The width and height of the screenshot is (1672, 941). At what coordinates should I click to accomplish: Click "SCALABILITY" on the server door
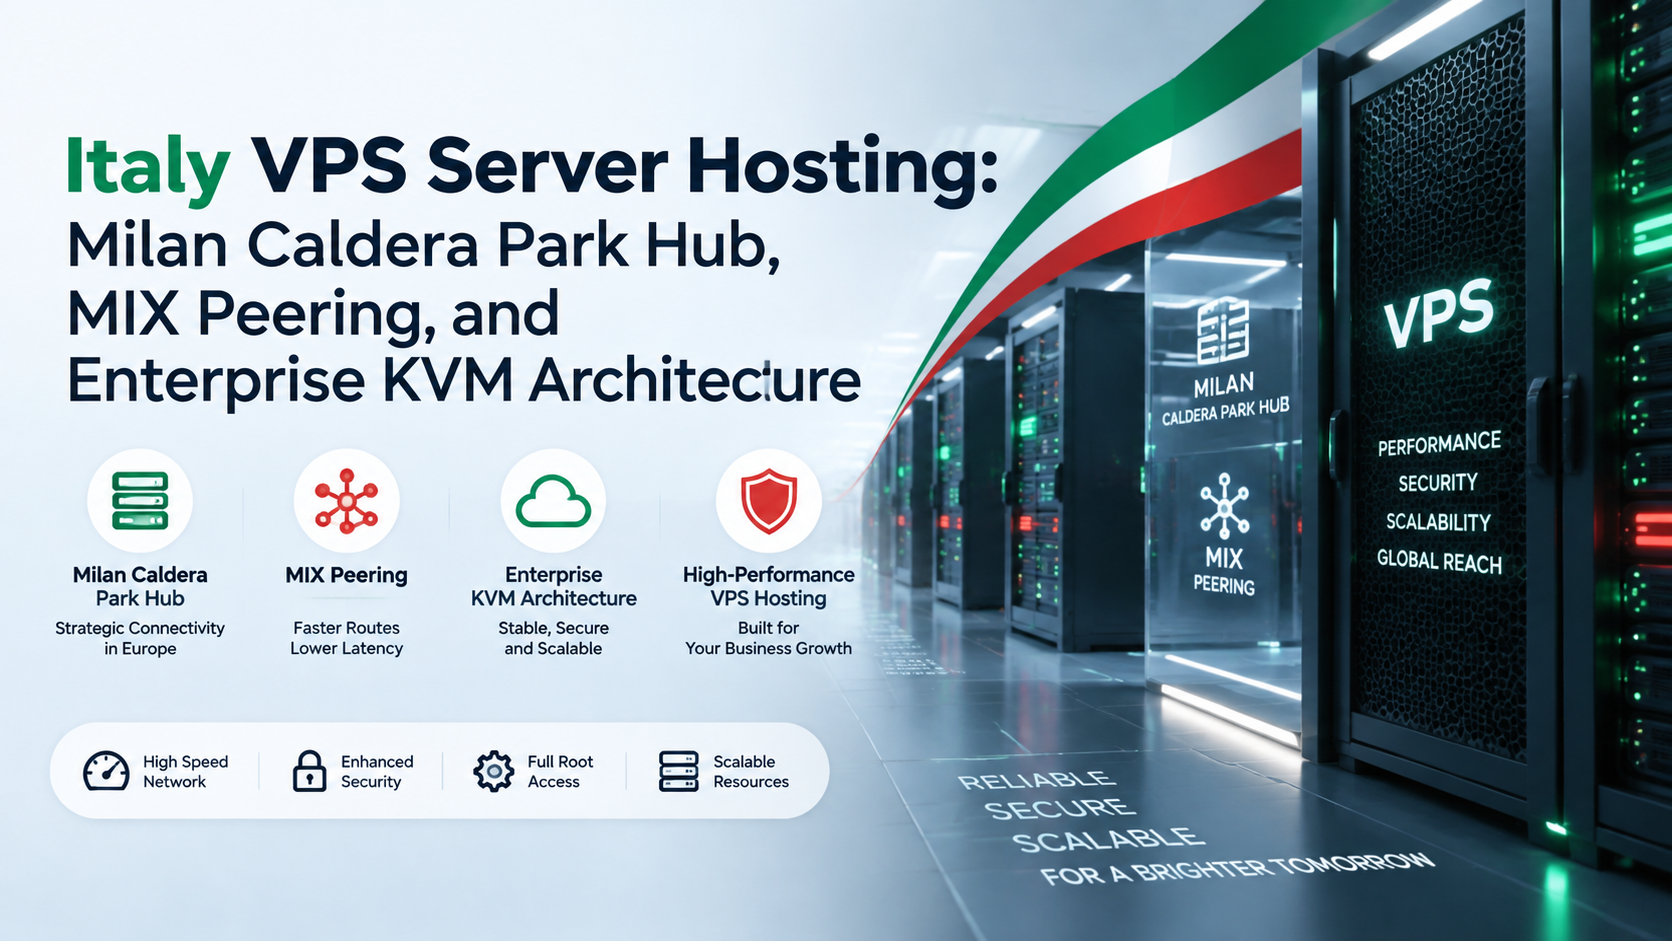pyautogui.click(x=1438, y=522)
